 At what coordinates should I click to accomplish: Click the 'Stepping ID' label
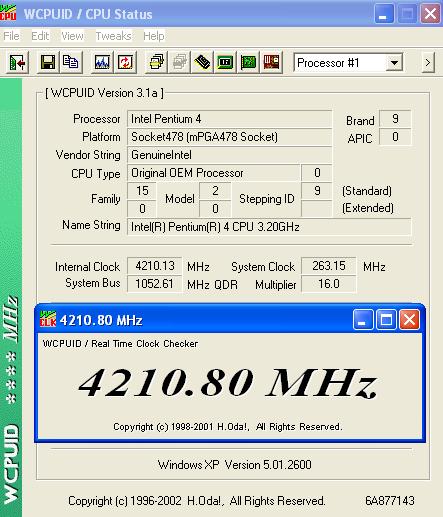coord(267,199)
